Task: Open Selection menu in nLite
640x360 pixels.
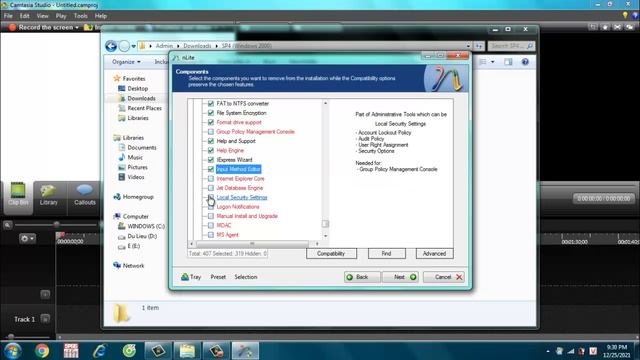Action: point(246,277)
